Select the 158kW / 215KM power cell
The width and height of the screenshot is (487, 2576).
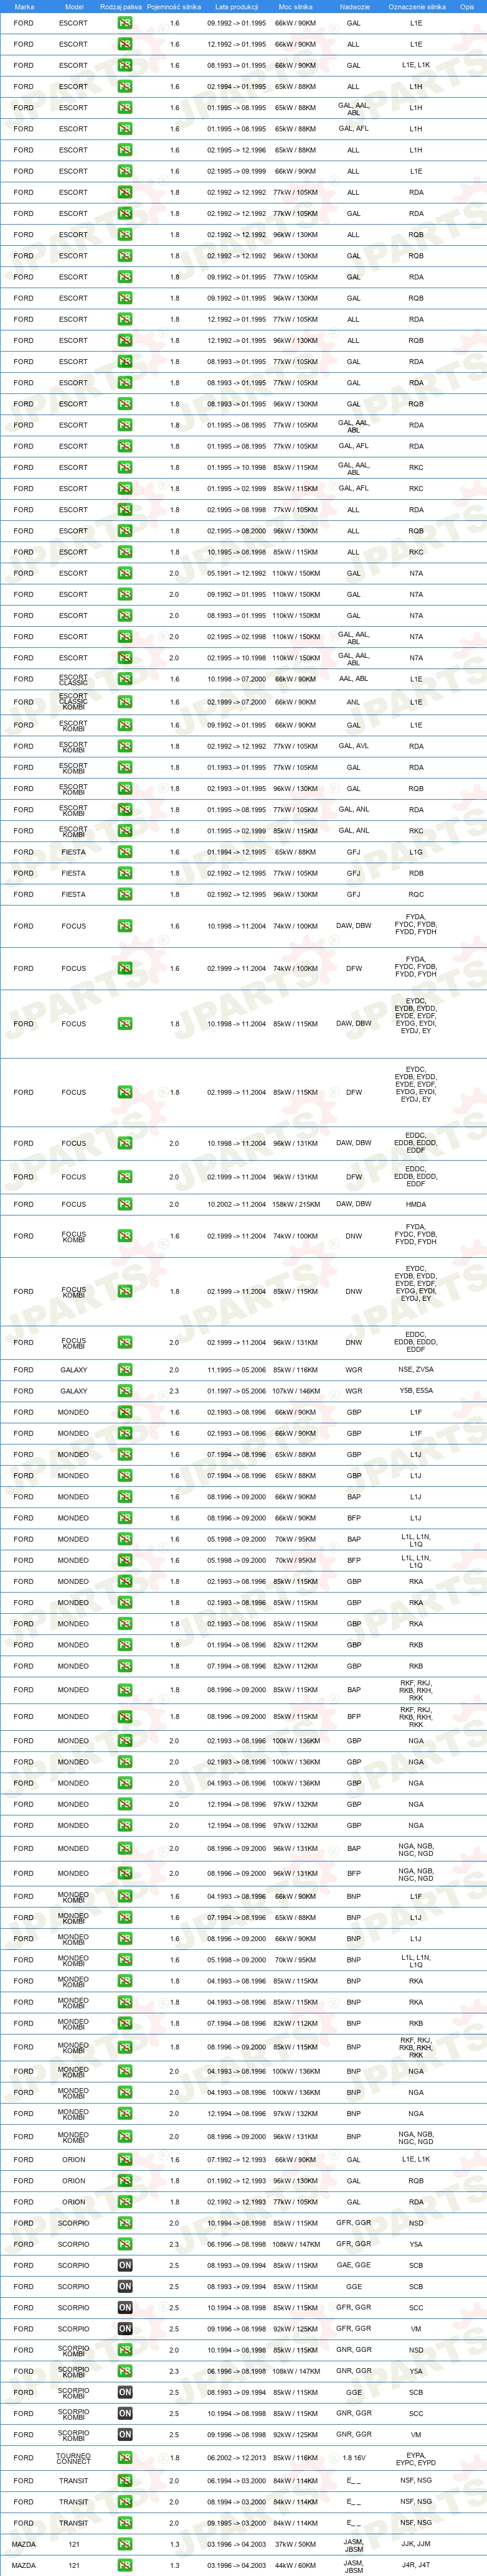tap(296, 1204)
